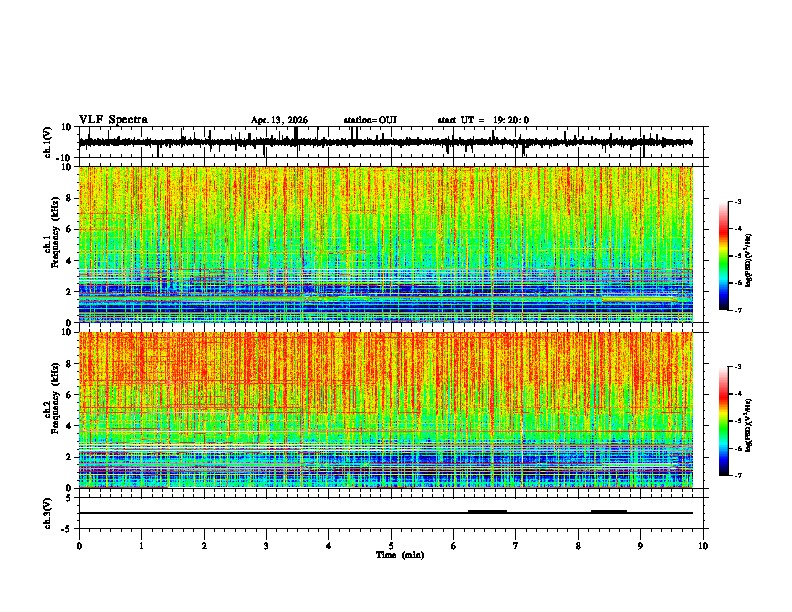Click the time axis tick label "6"
The width and height of the screenshot is (792, 612).
[453, 546]
